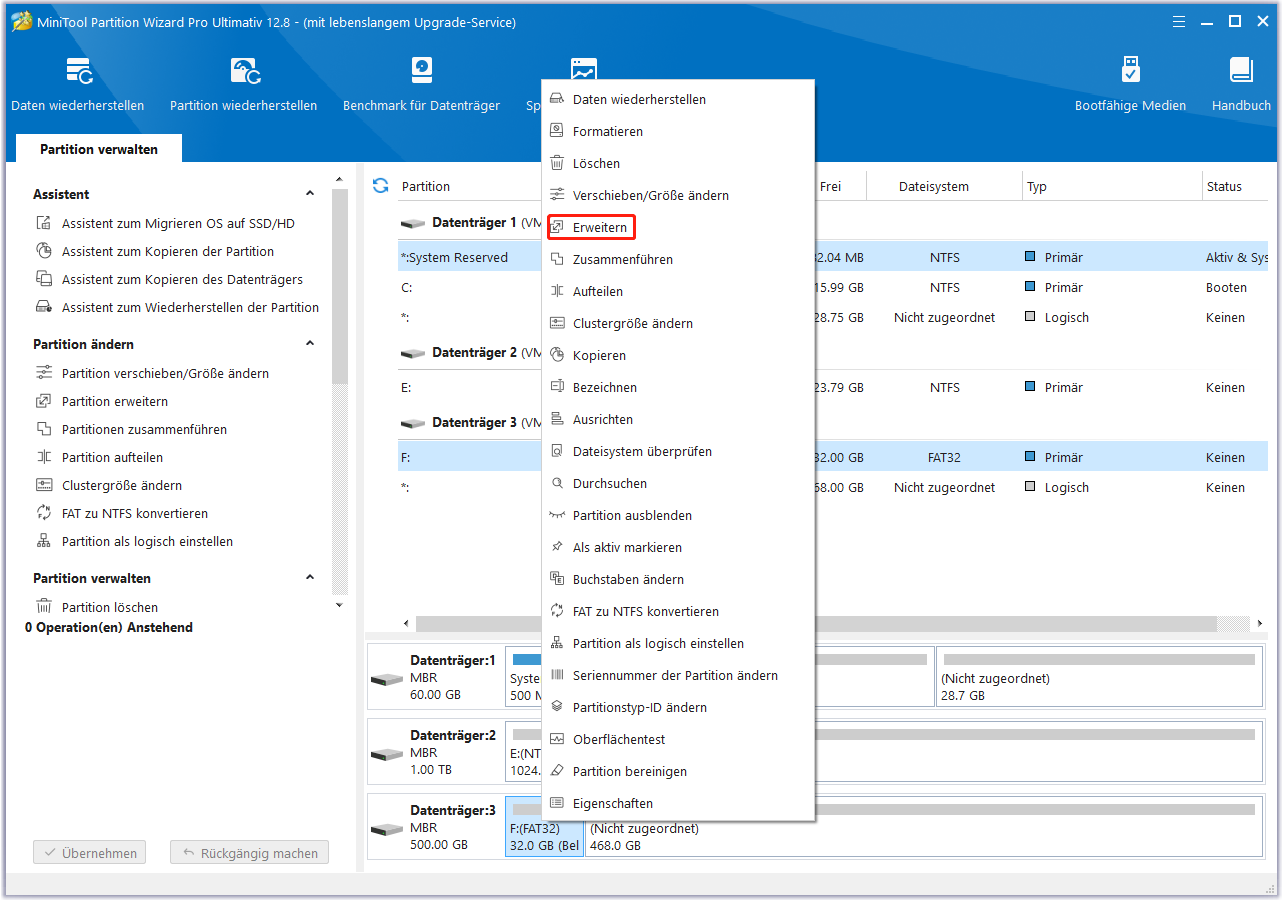Launch Partition wiederherstellen toolbar icon

coord(244,71)
